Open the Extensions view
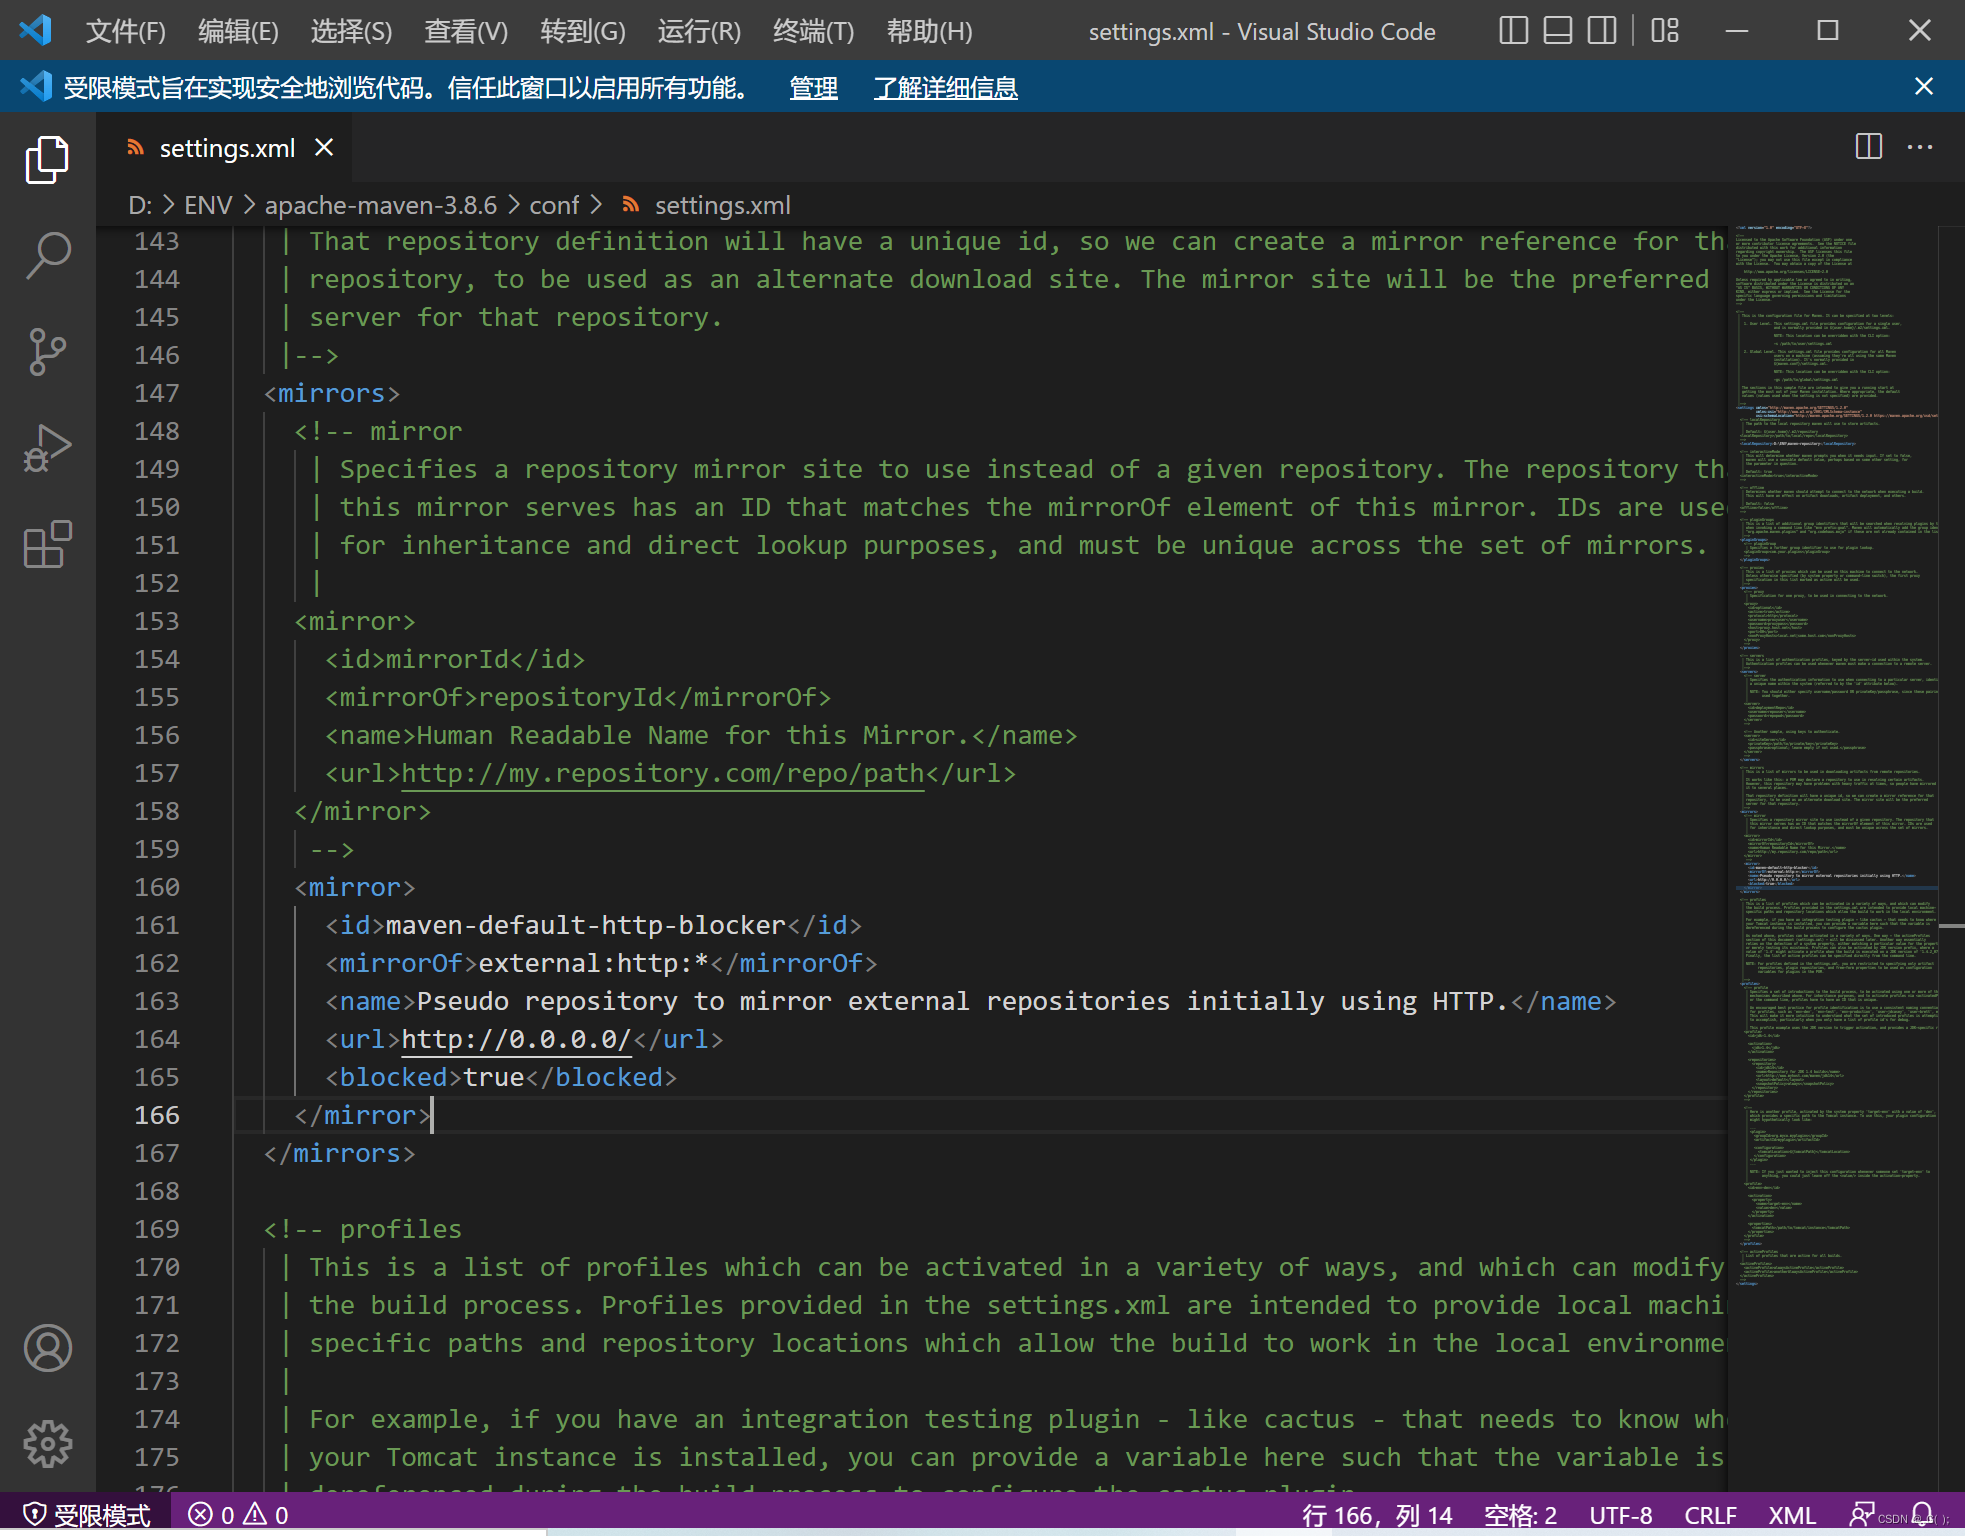This screenshot has width=1965, height=1536. [47, 544]
